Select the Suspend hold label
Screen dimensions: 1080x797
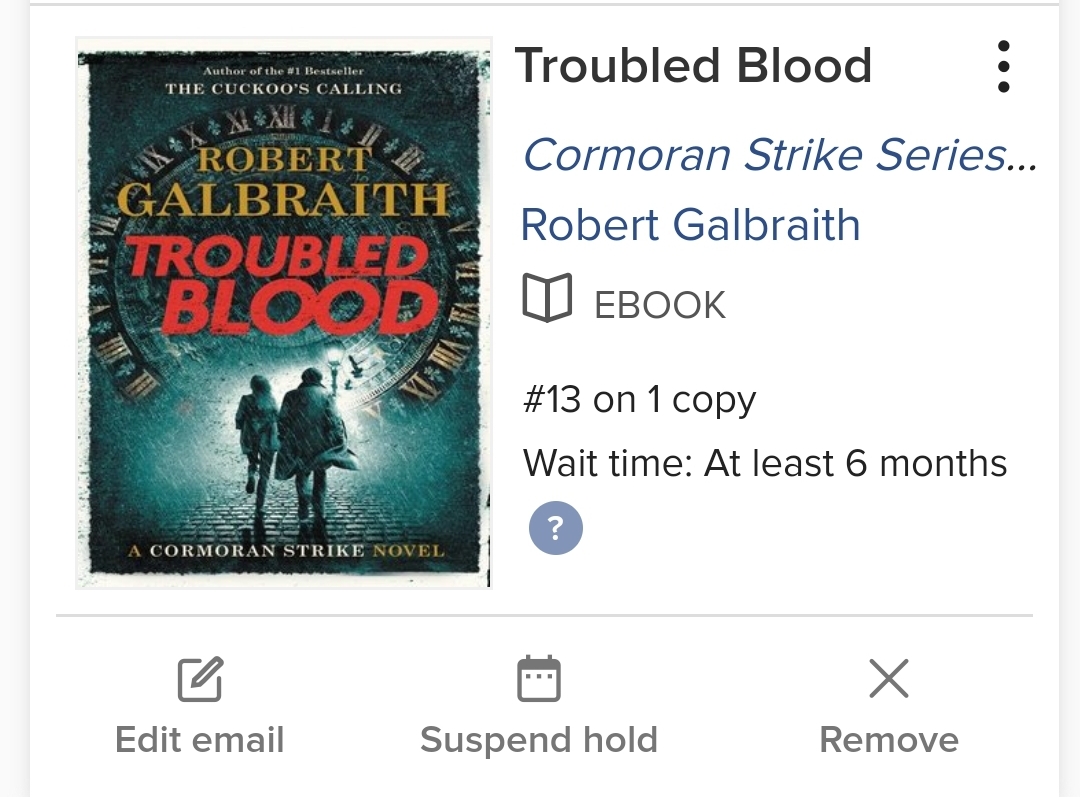pos(539,740)
